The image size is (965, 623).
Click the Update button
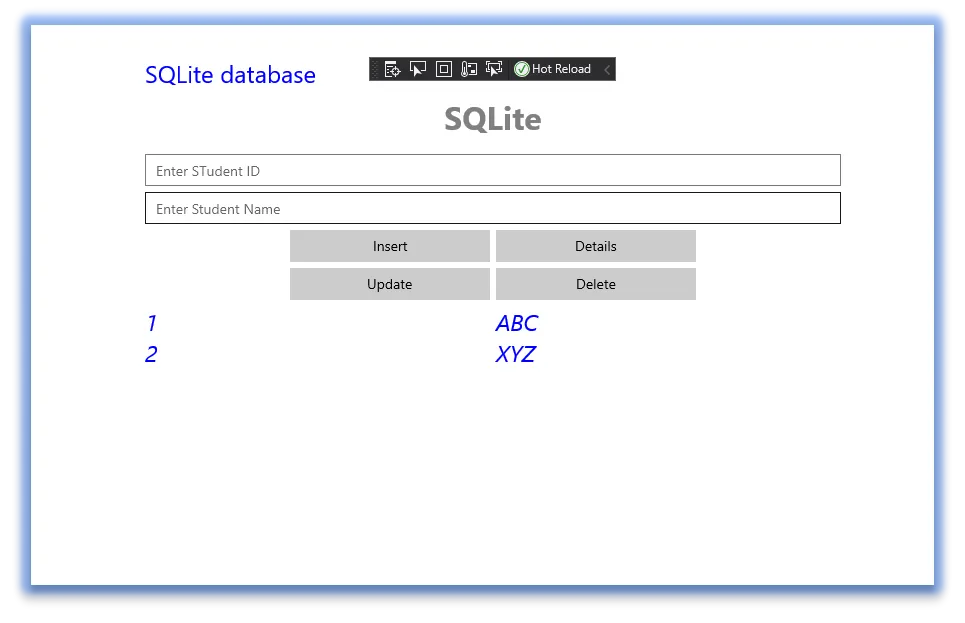390,284
